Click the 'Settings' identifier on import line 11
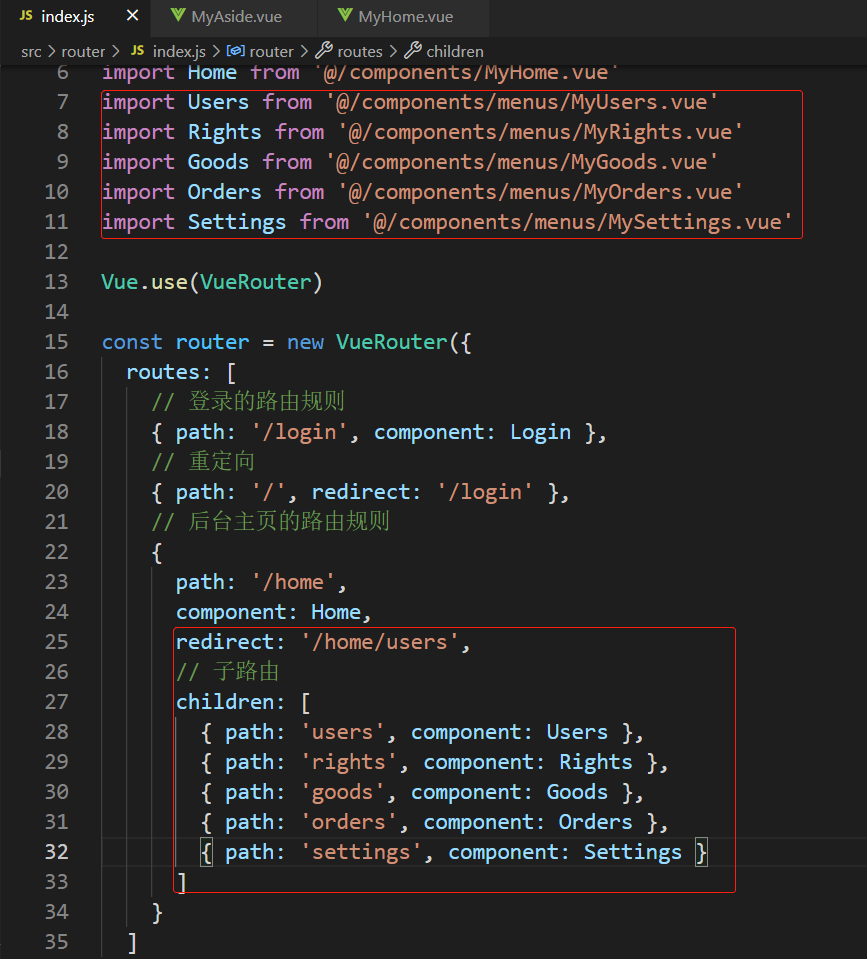867x959 pixels. click(x=237, y=222)
